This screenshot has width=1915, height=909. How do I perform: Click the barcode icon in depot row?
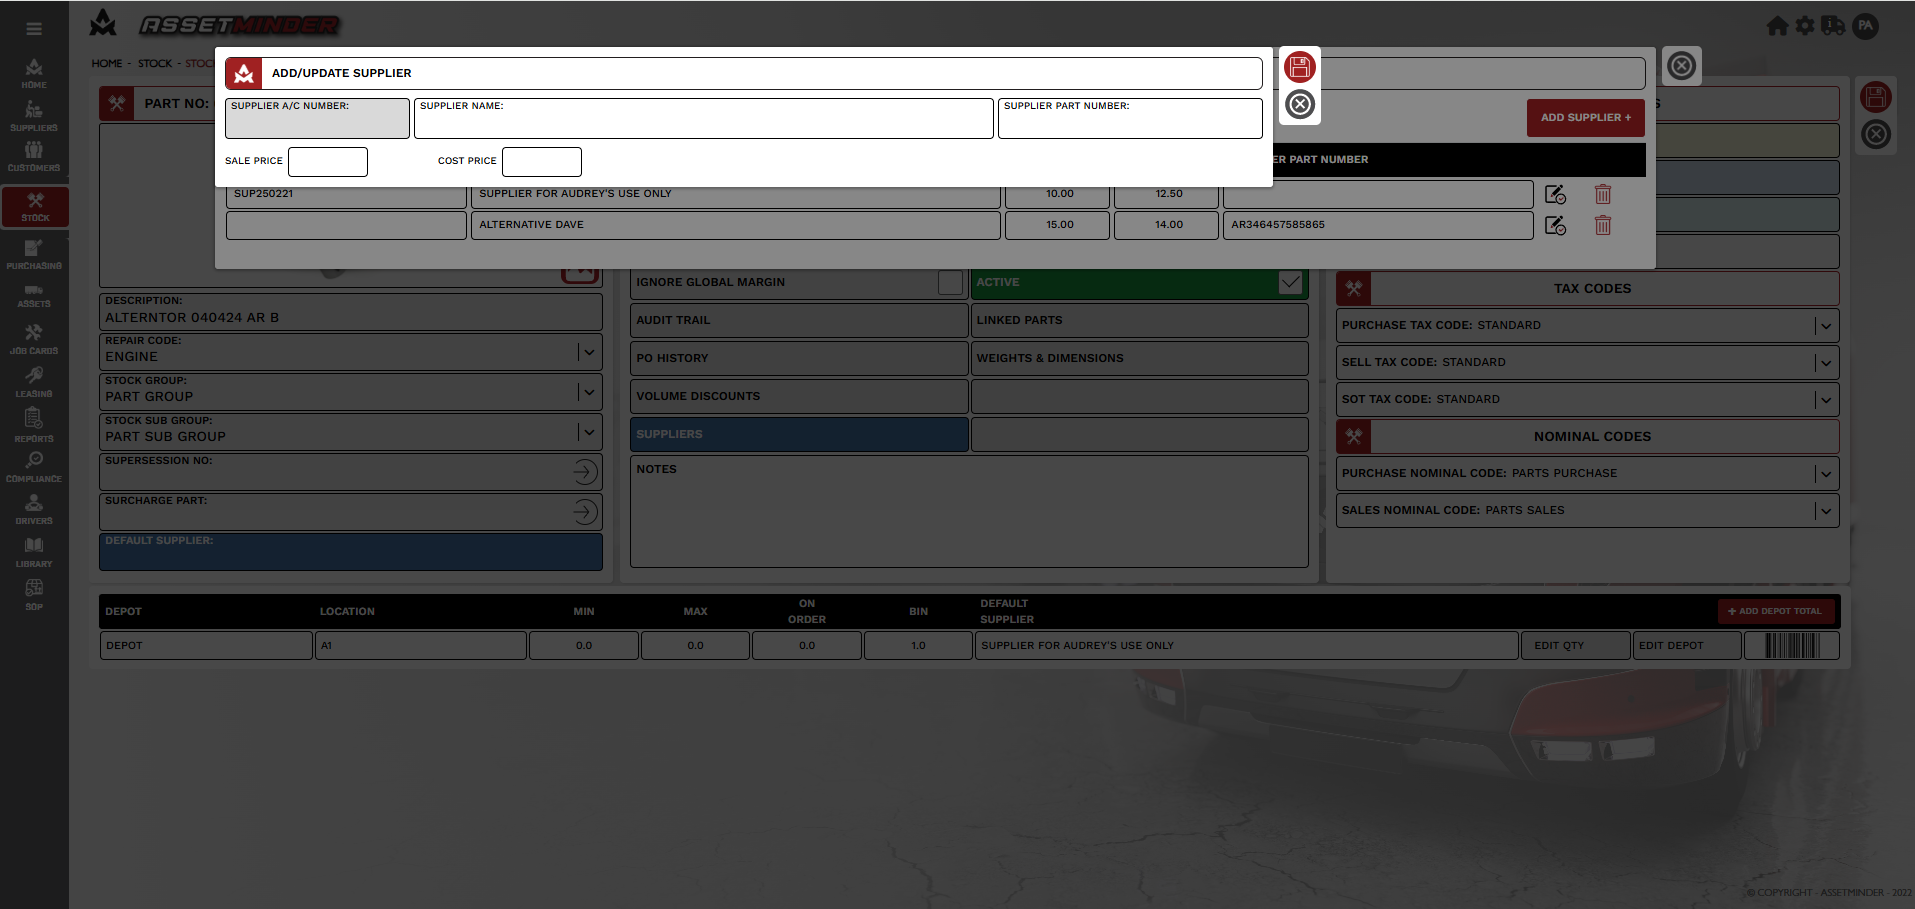1791,646
